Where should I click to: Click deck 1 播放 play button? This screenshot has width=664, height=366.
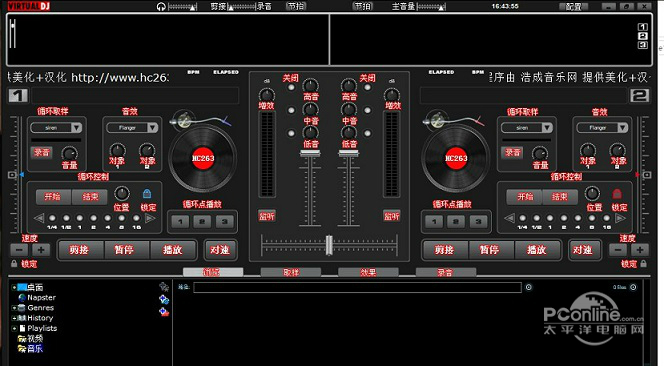(173, 250)
